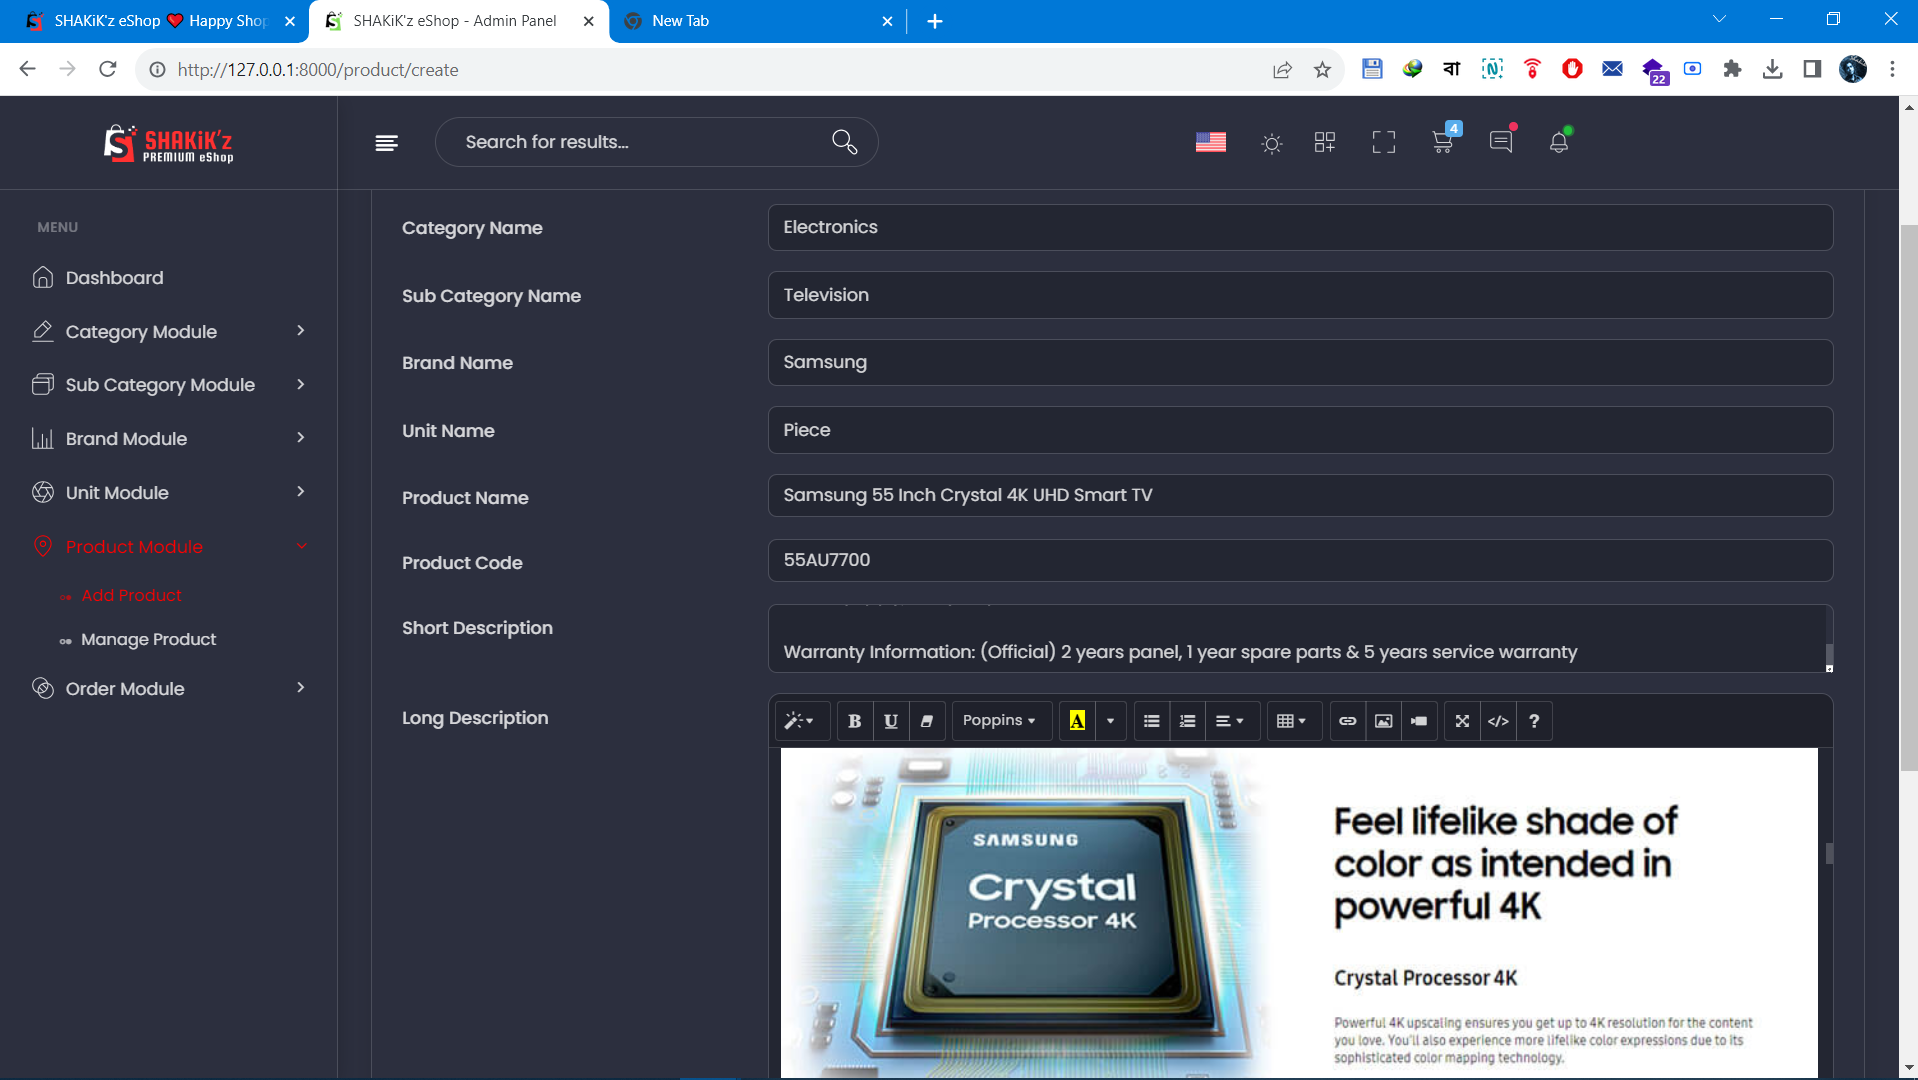The height and width of the screenshot is (1080, 1918).
Task: Open the color picker dropdown arrow
Action: click(x=1110, y=721)
